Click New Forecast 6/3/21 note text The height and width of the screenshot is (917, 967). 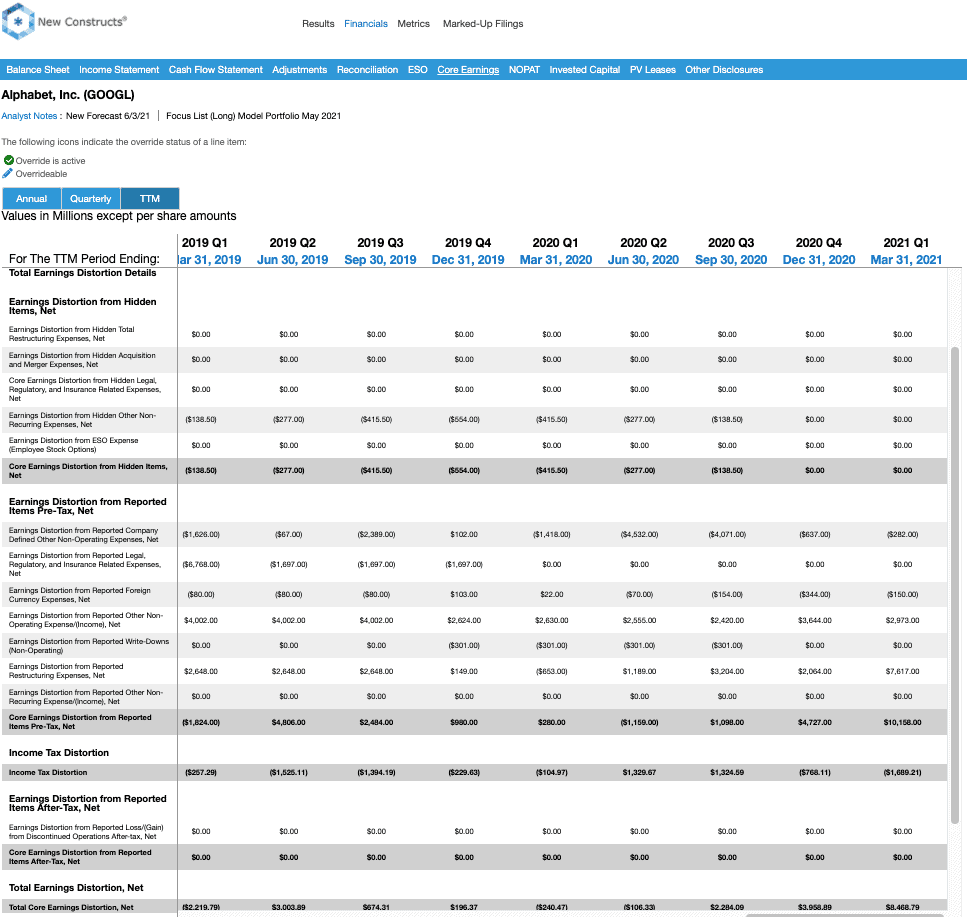click(108, 116)
